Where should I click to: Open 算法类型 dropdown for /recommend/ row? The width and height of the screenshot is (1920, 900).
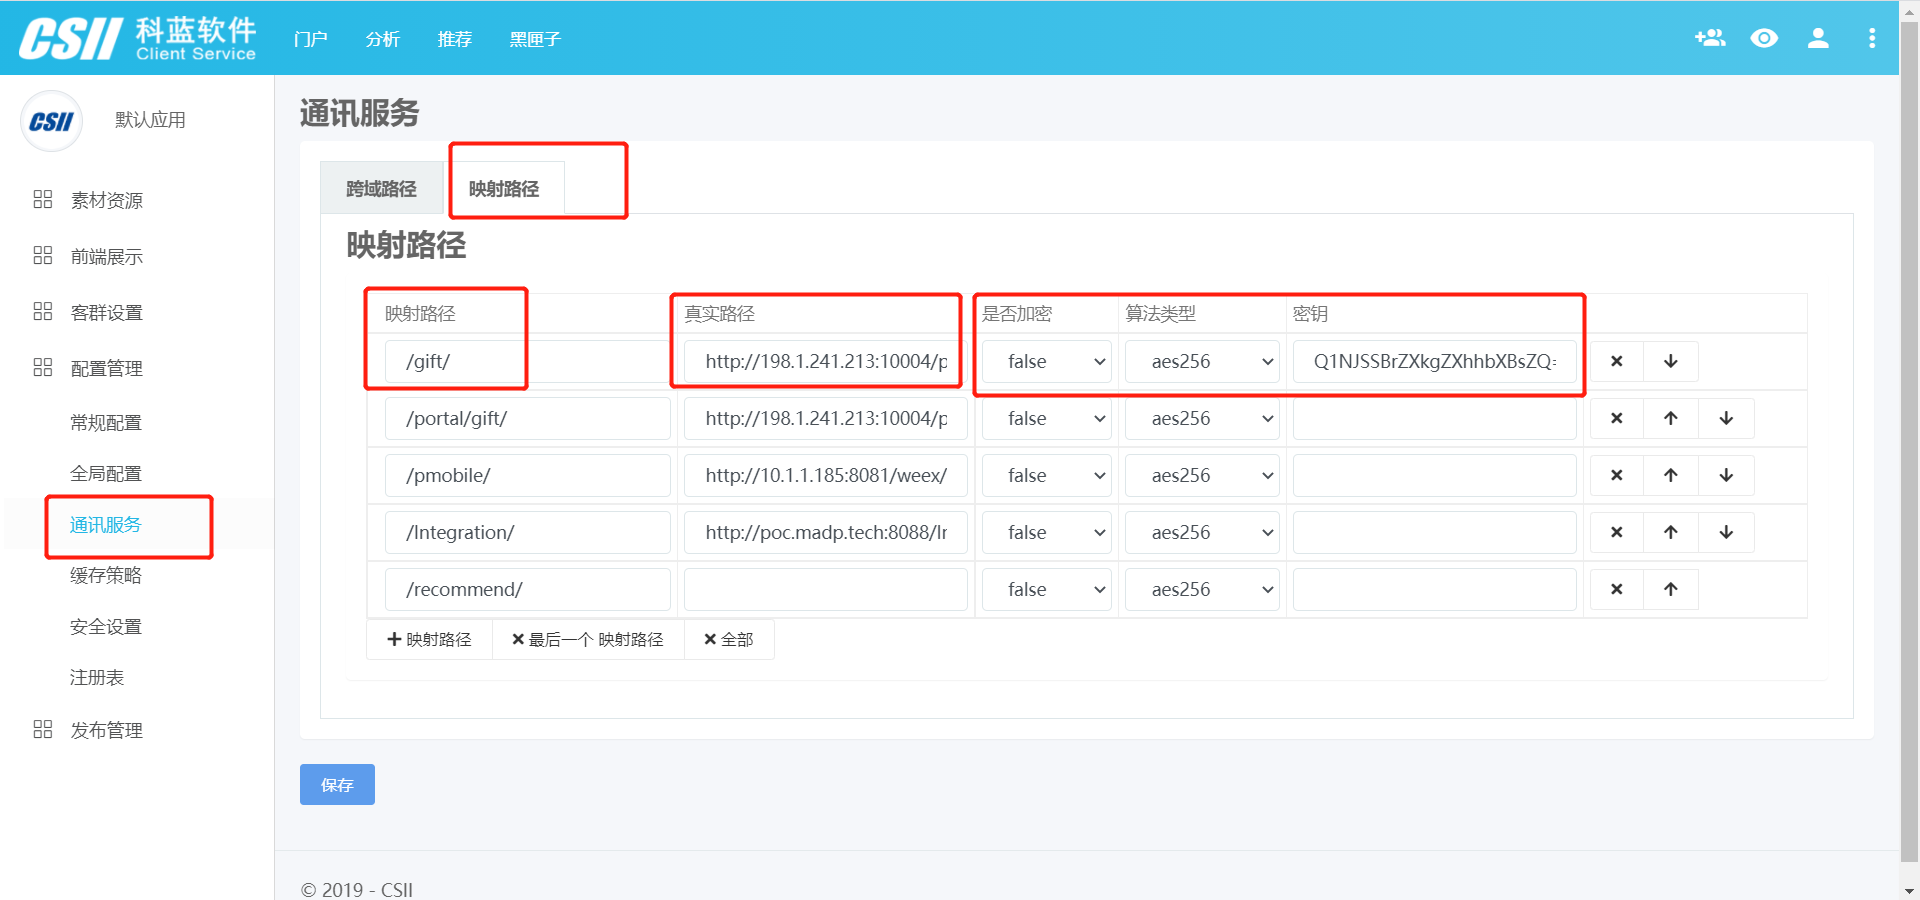pos(1203,589)
